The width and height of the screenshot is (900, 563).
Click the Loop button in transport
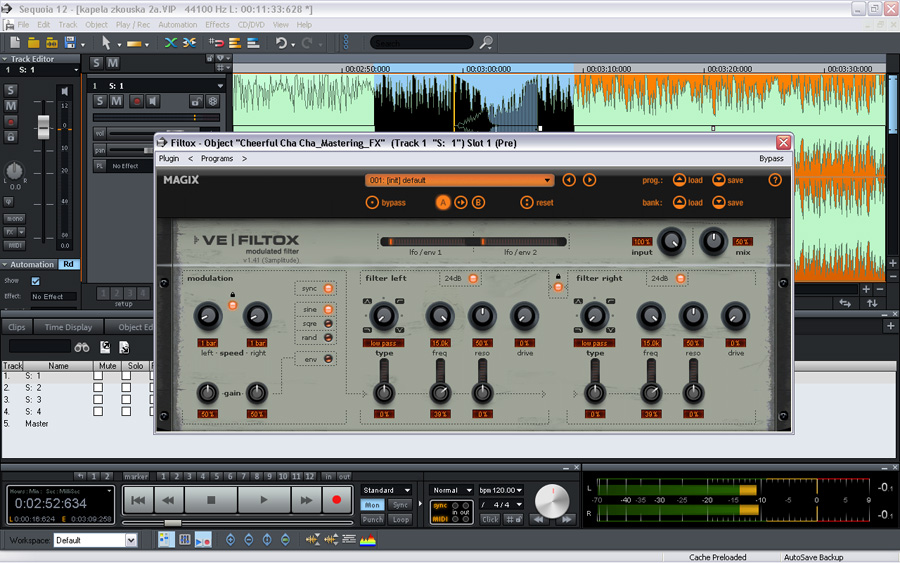pyautogui.click(x=401, y=520)
